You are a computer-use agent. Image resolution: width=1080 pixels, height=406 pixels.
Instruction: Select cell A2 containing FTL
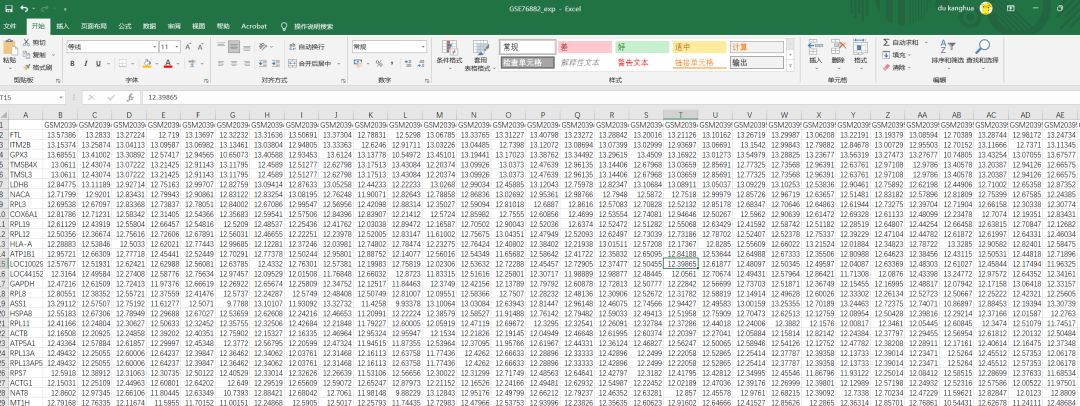pos(25,134)
